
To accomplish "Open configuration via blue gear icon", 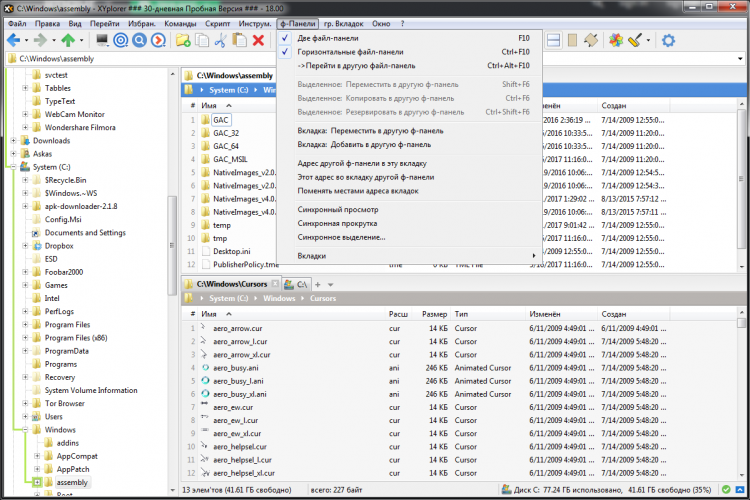I will 668,41.
